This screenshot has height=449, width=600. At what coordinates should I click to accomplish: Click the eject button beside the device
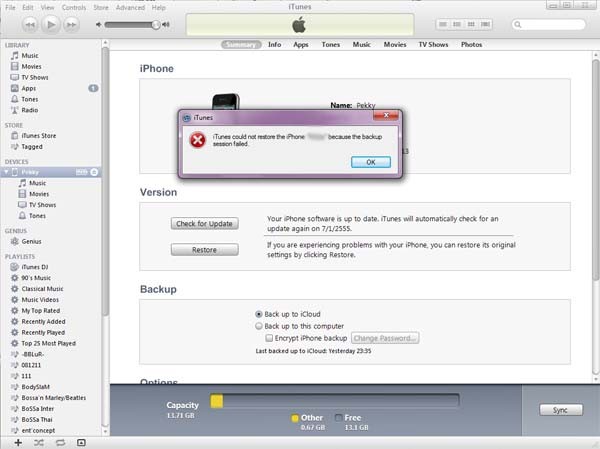[x=94, y=172]
